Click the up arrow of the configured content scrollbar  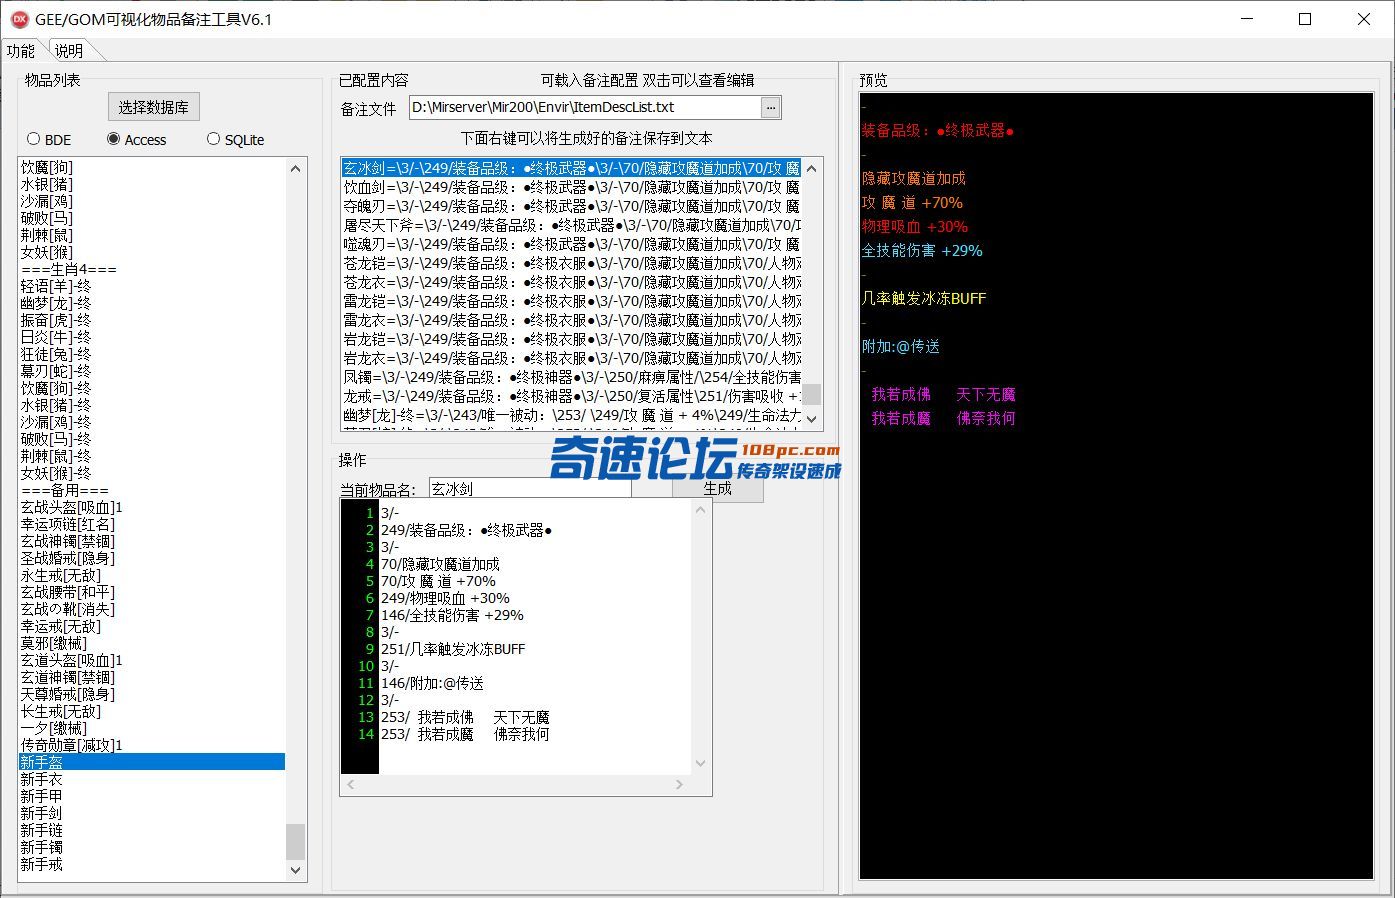tap(812, 168)
